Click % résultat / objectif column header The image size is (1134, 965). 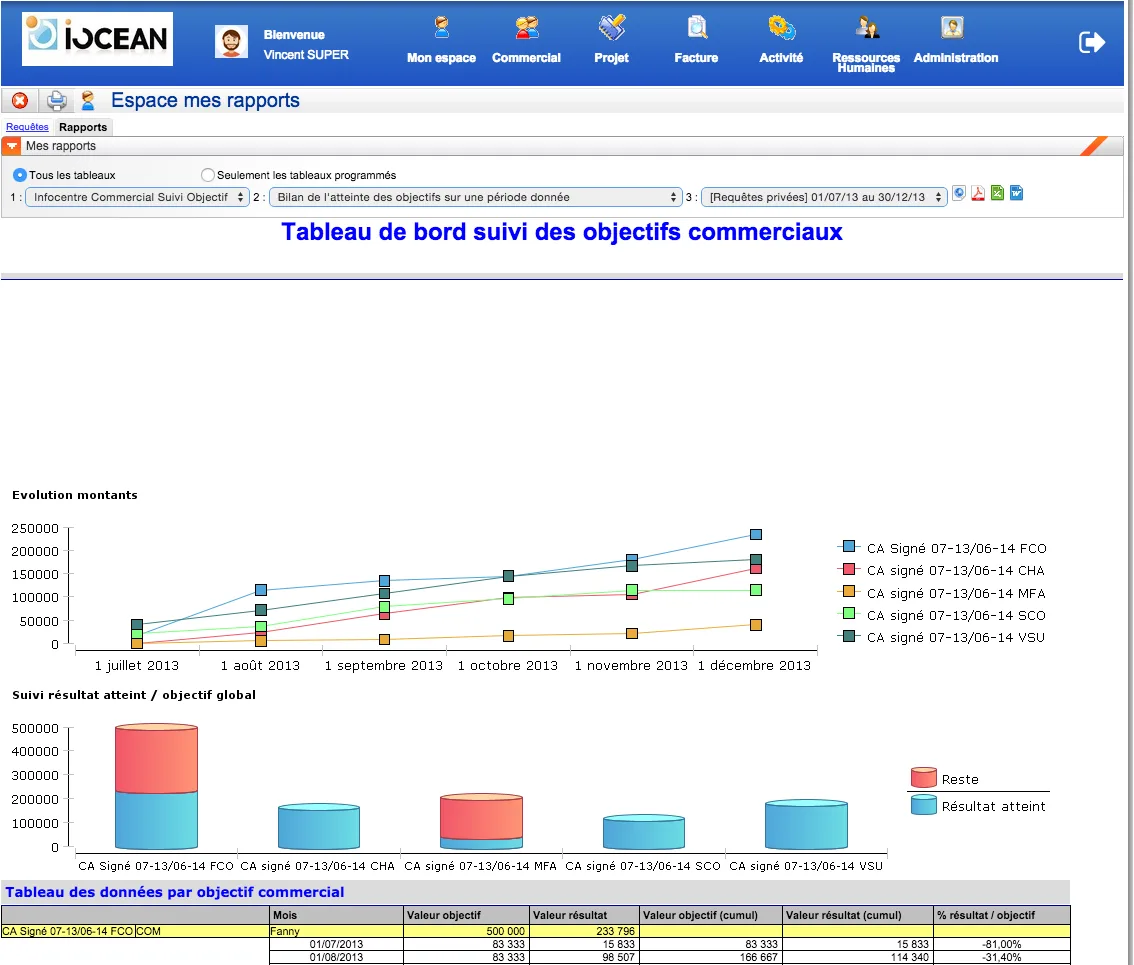(x=1002, y=915)
